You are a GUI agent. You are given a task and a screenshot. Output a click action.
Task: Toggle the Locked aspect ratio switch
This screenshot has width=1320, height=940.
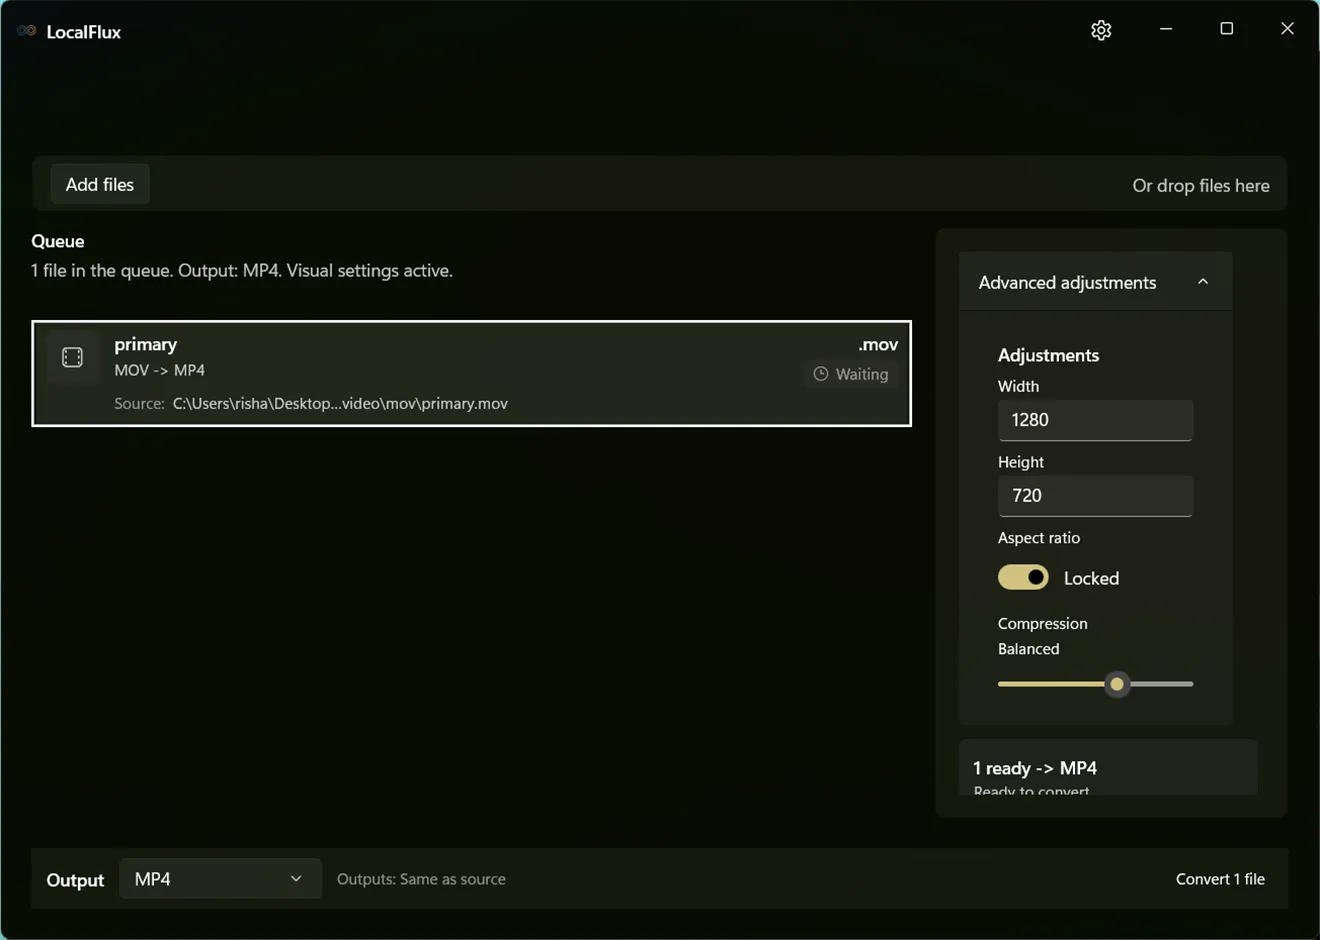pos(1023,577)
